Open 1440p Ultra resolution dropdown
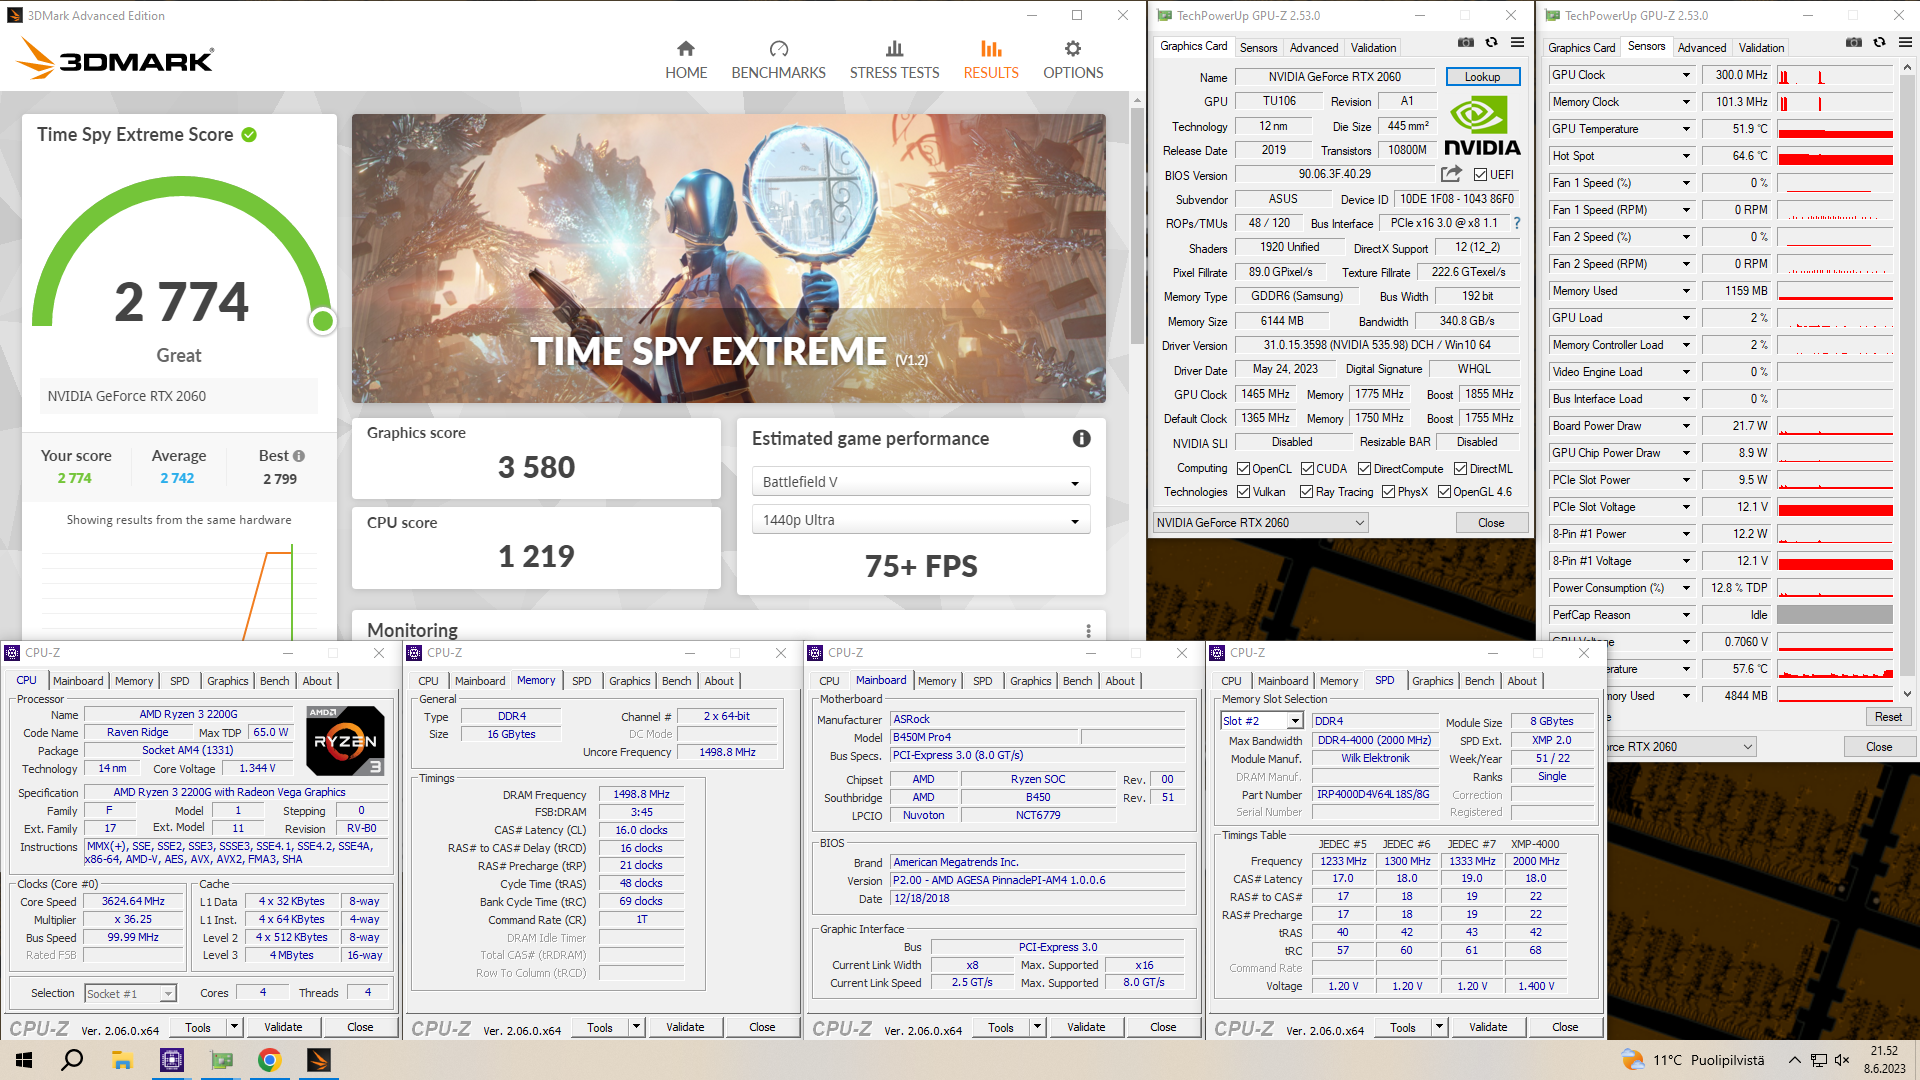The height and width of the screenshot is (1080, 1920). (x=920, y=520)
